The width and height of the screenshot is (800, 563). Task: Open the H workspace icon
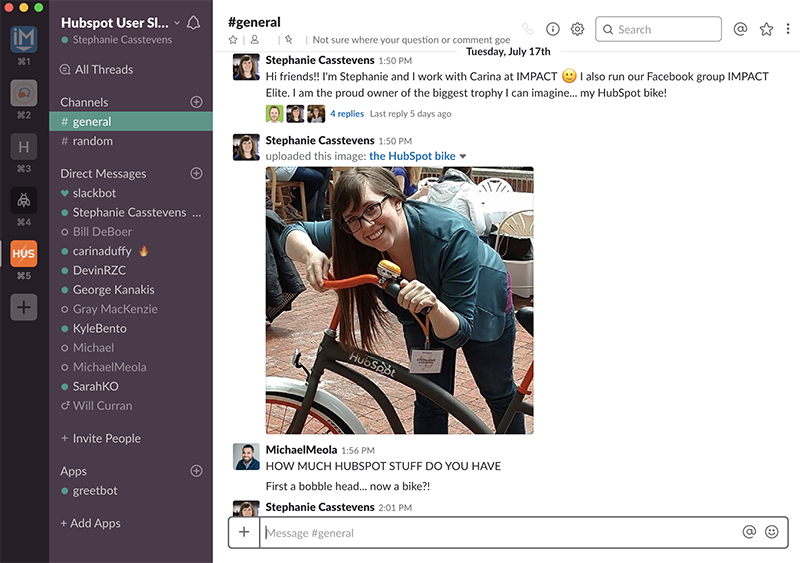[23, 147]
